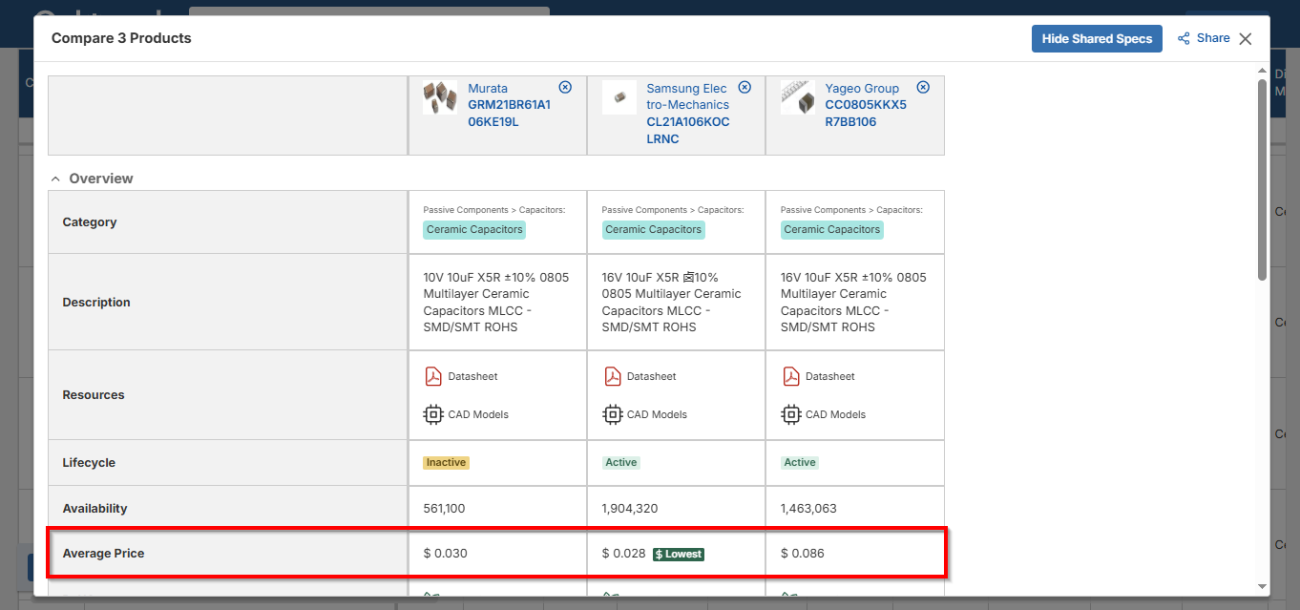Click the Resources row label
Image resolution: width=1300 pixels, height=610 pixels.
pyautogui.click(x=93, y=395)
